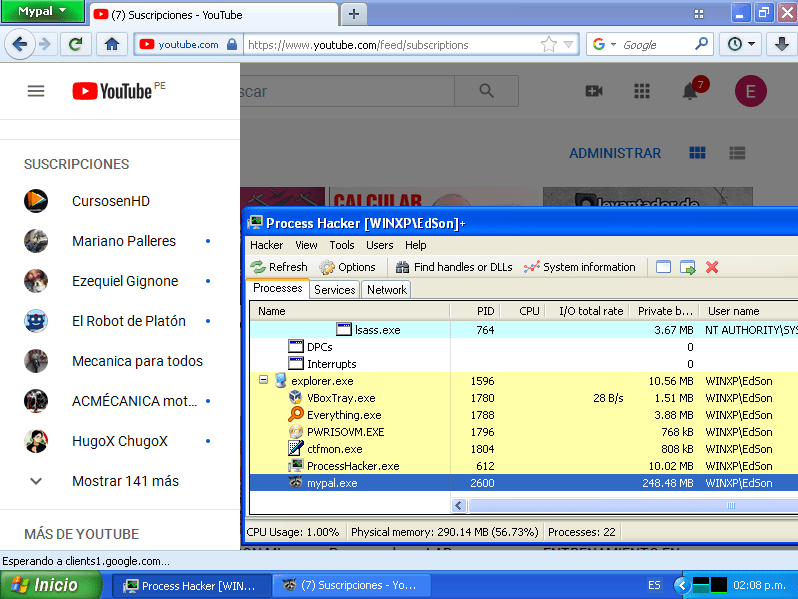Open the Help menu in Process Hacker
The height and width of the screenshot is (599, 798).
click(x=415, y=245)
